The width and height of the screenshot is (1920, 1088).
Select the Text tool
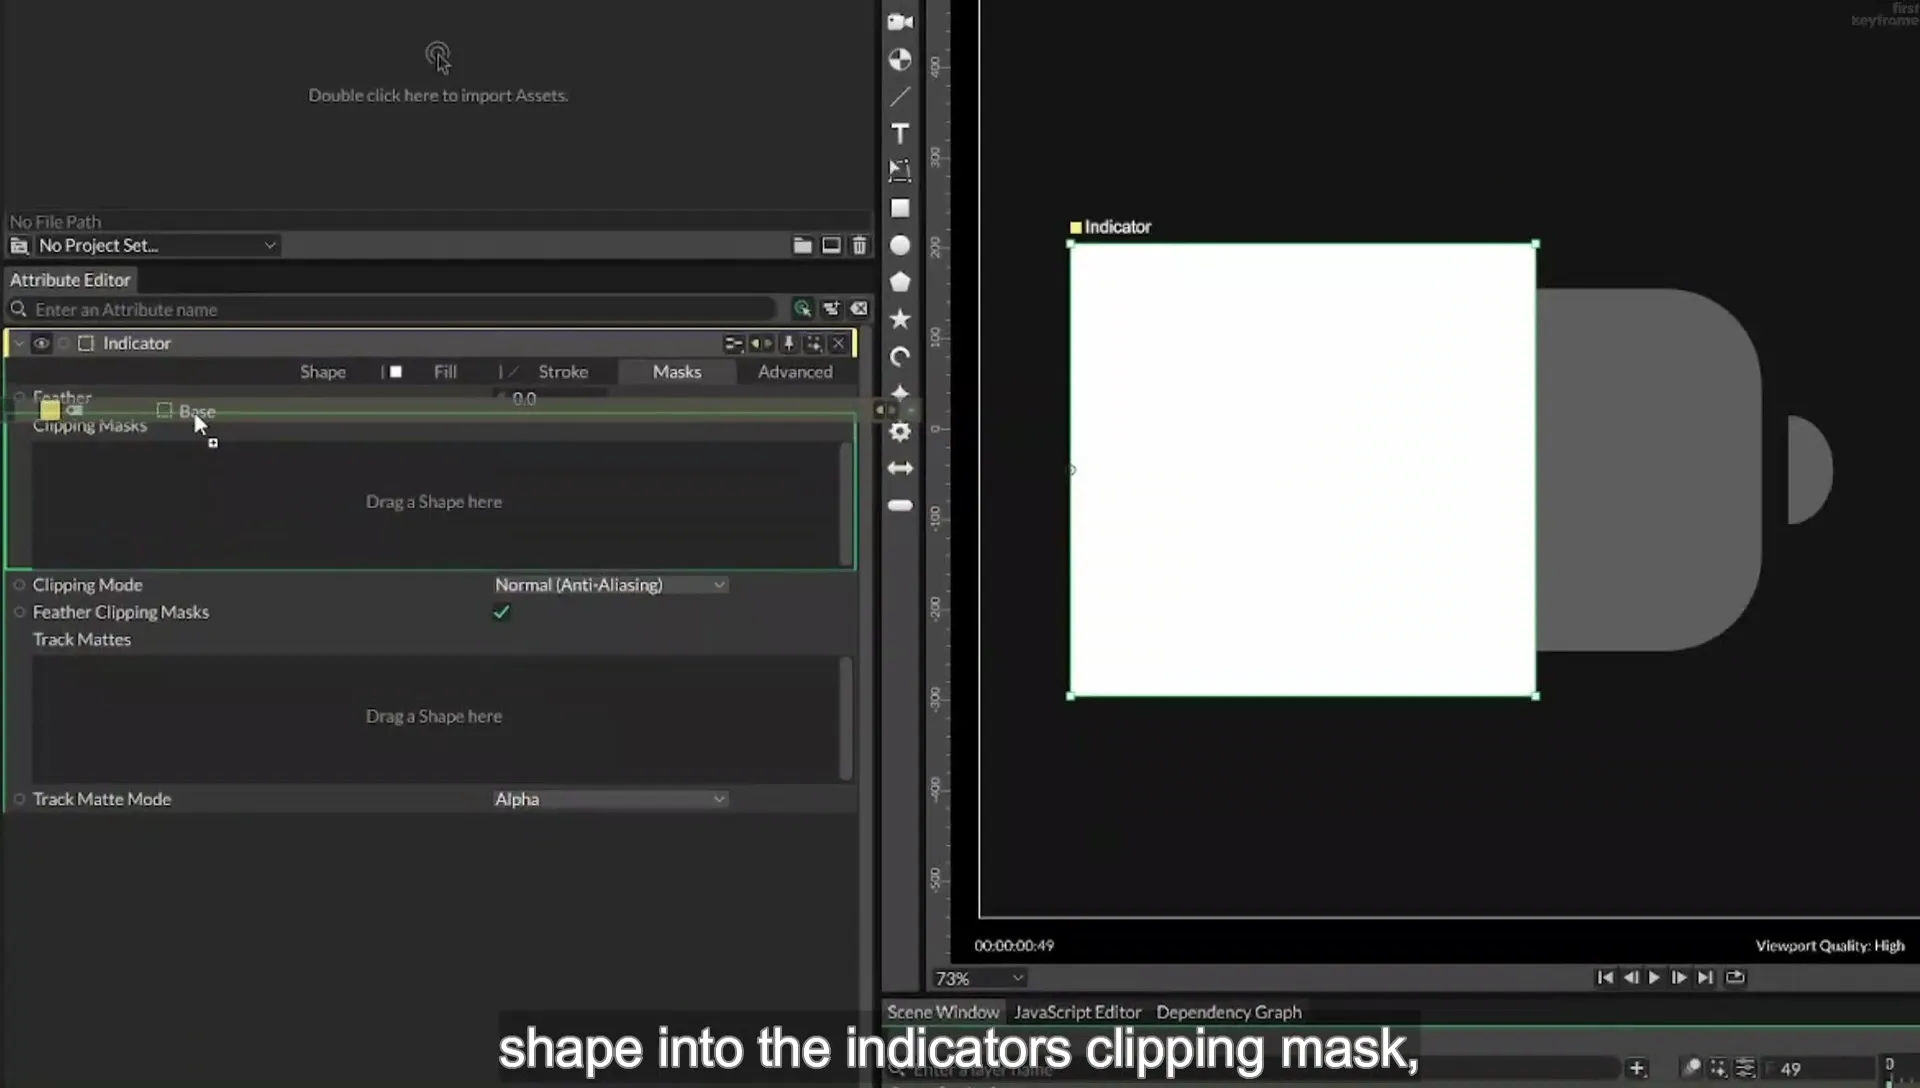pos(900,134)
